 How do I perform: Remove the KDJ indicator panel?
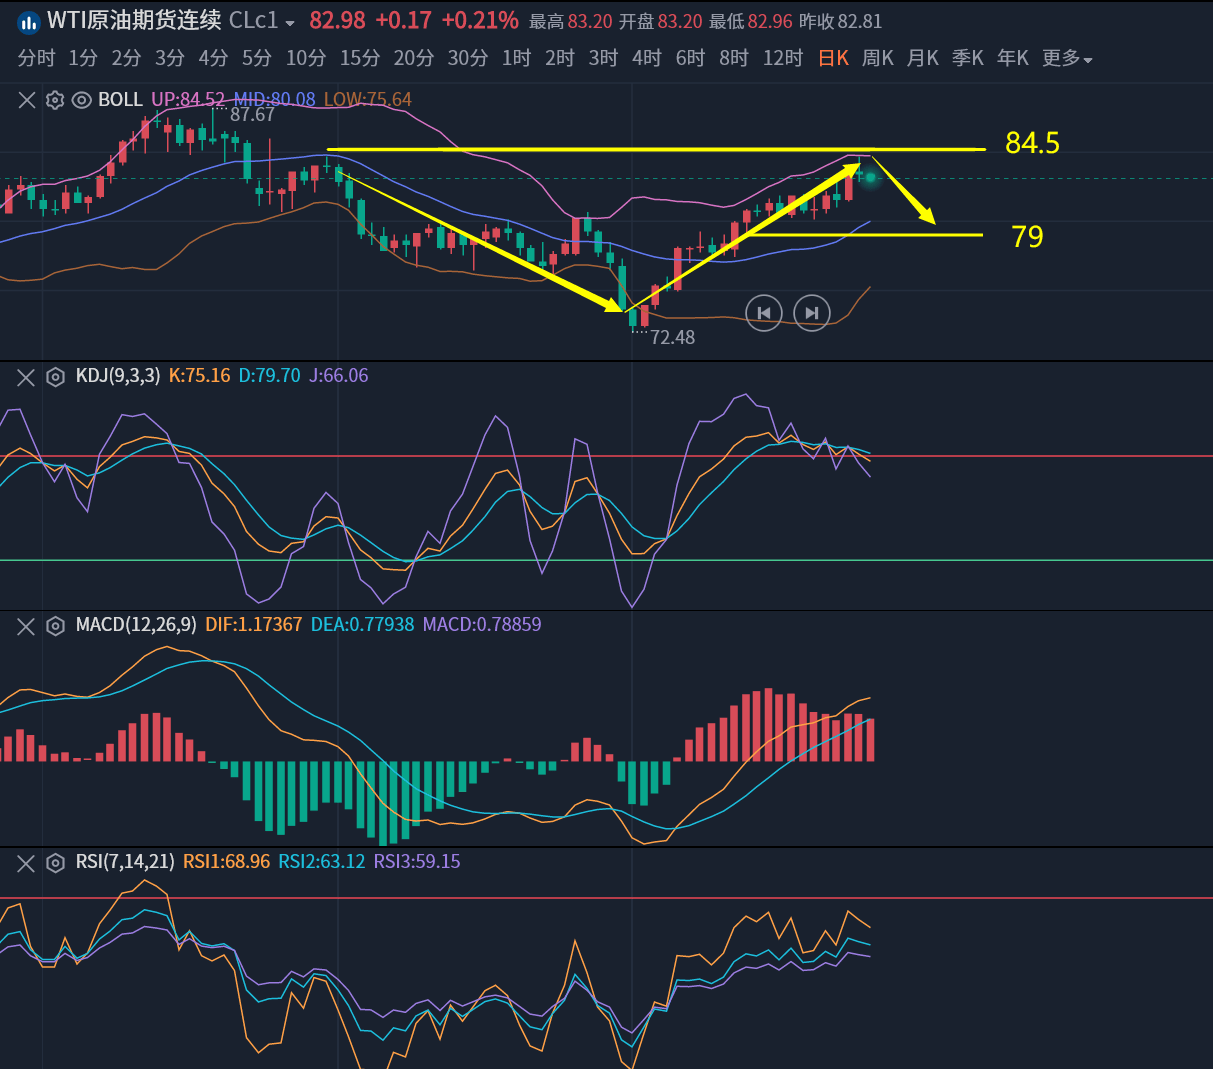coord(26,377)
